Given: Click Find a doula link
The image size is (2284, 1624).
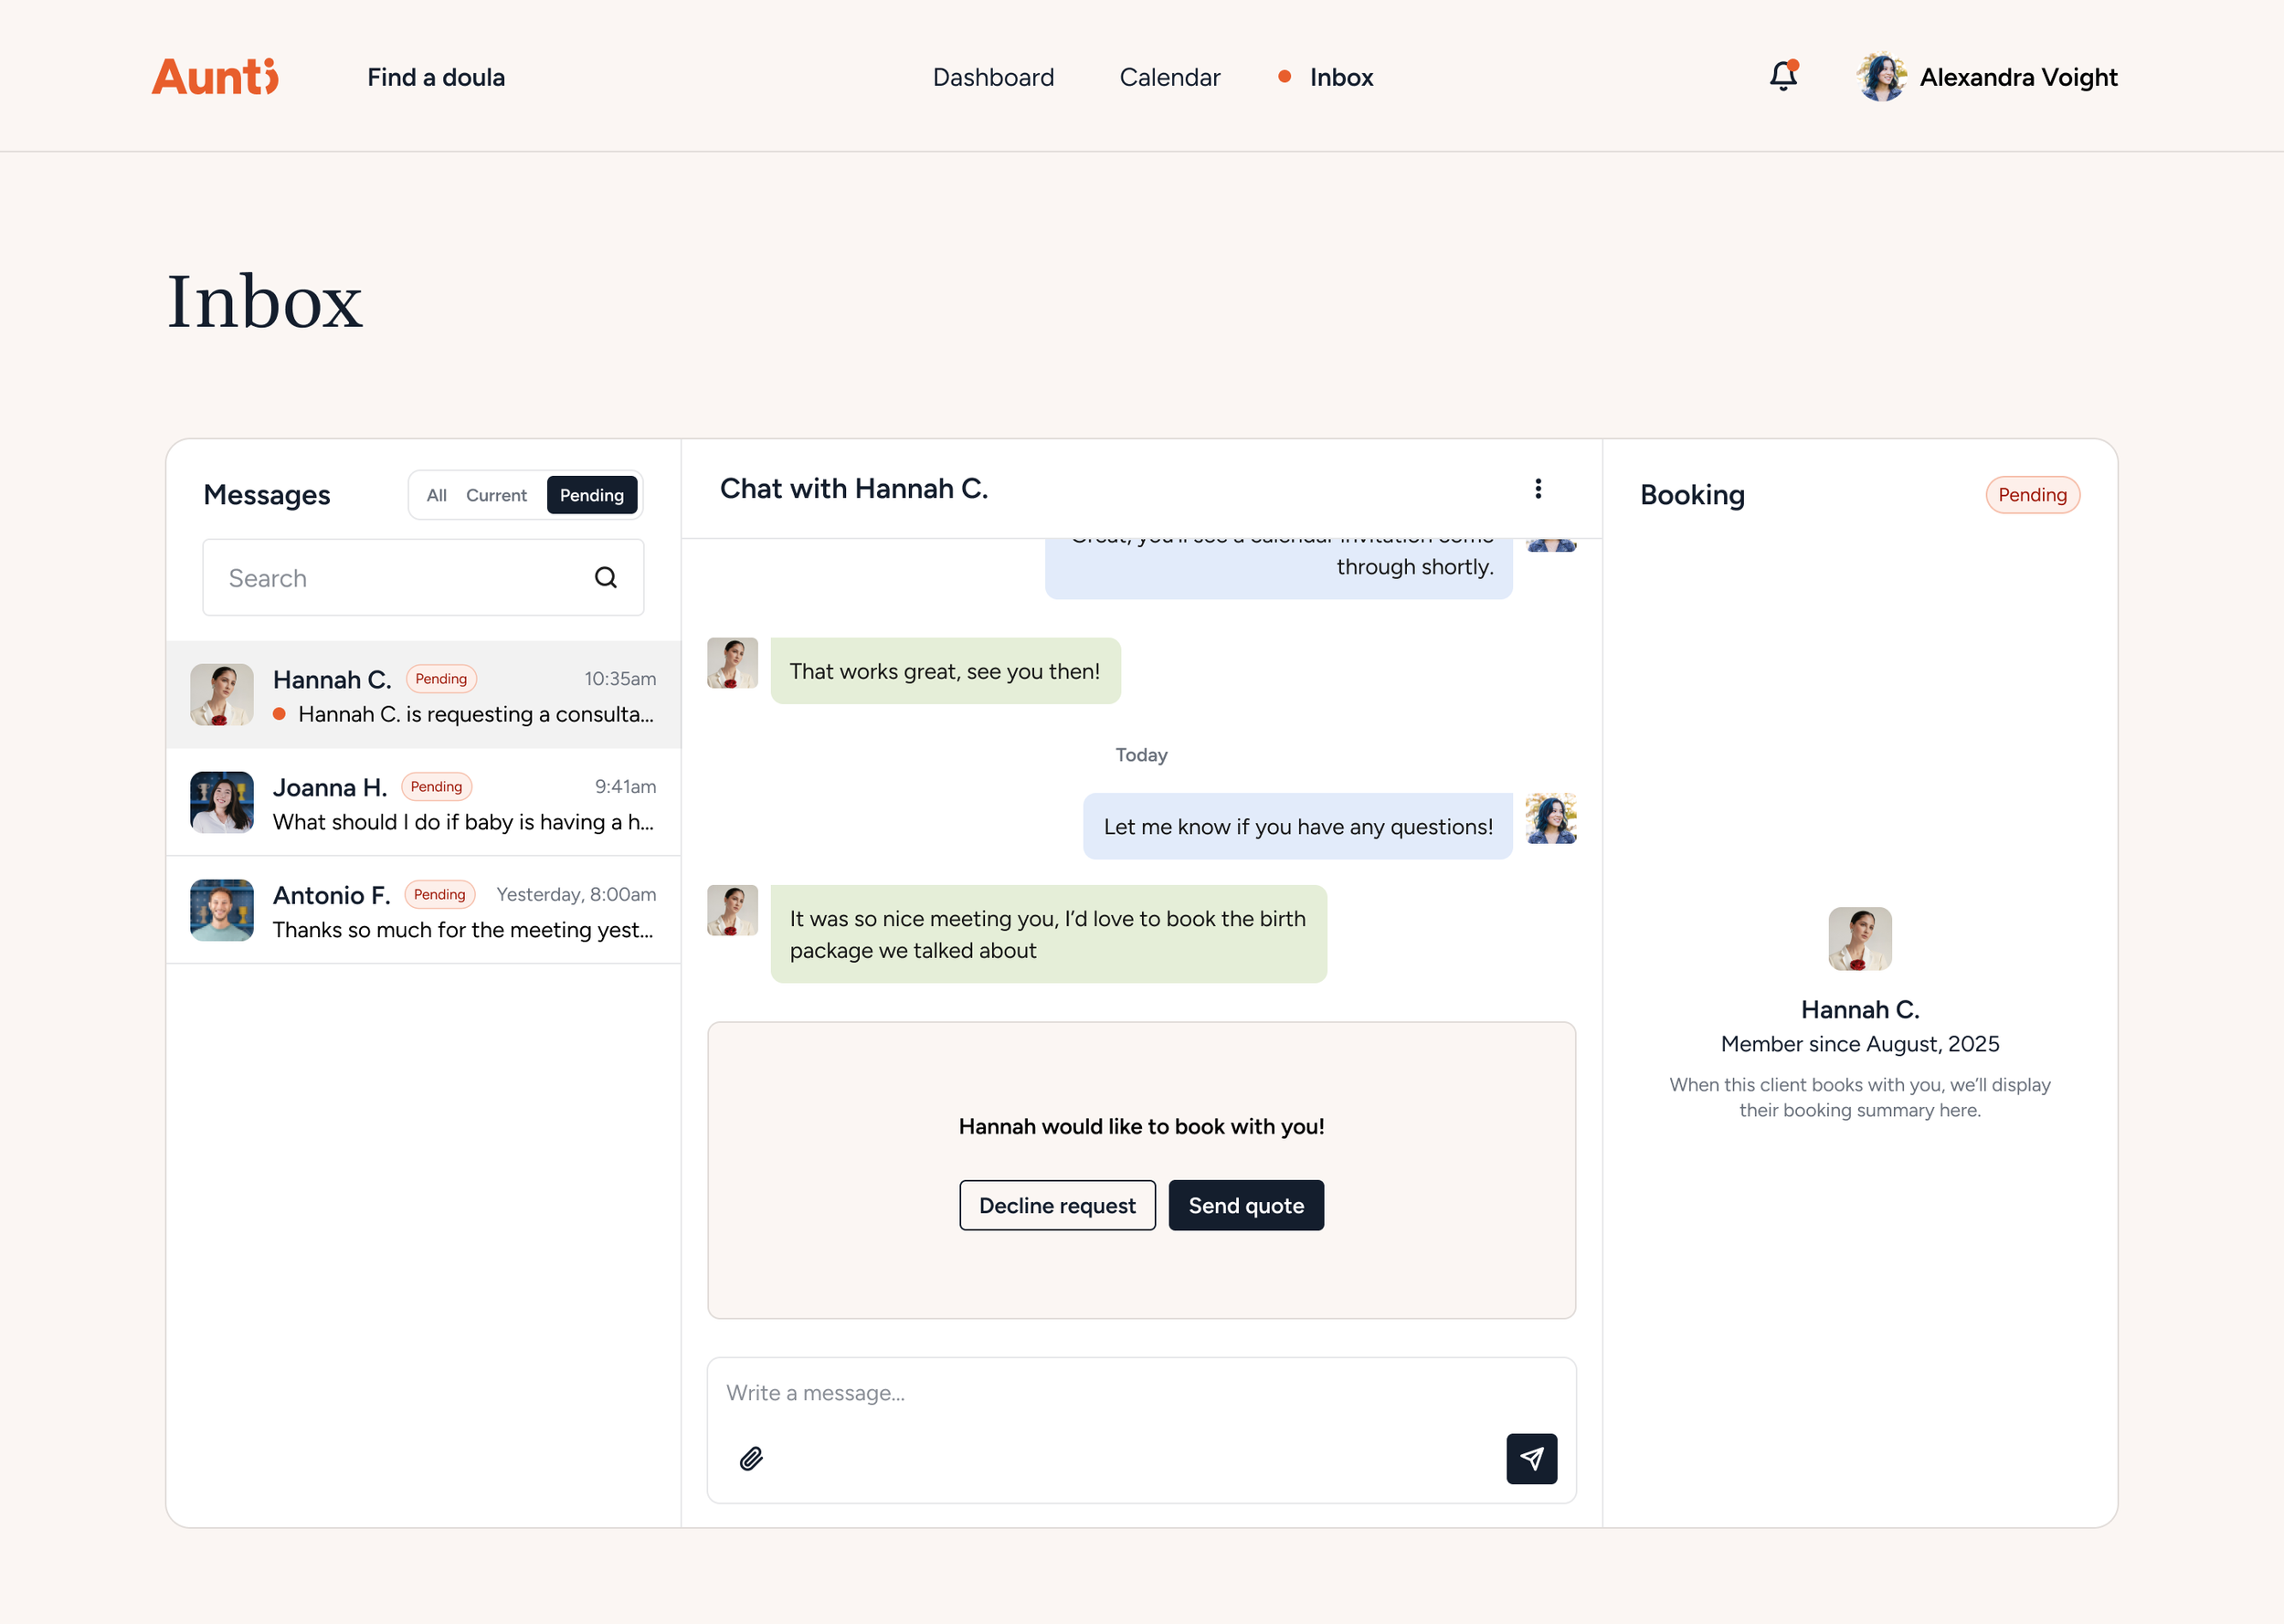Looking at the screenshot, I should point(436,77).
